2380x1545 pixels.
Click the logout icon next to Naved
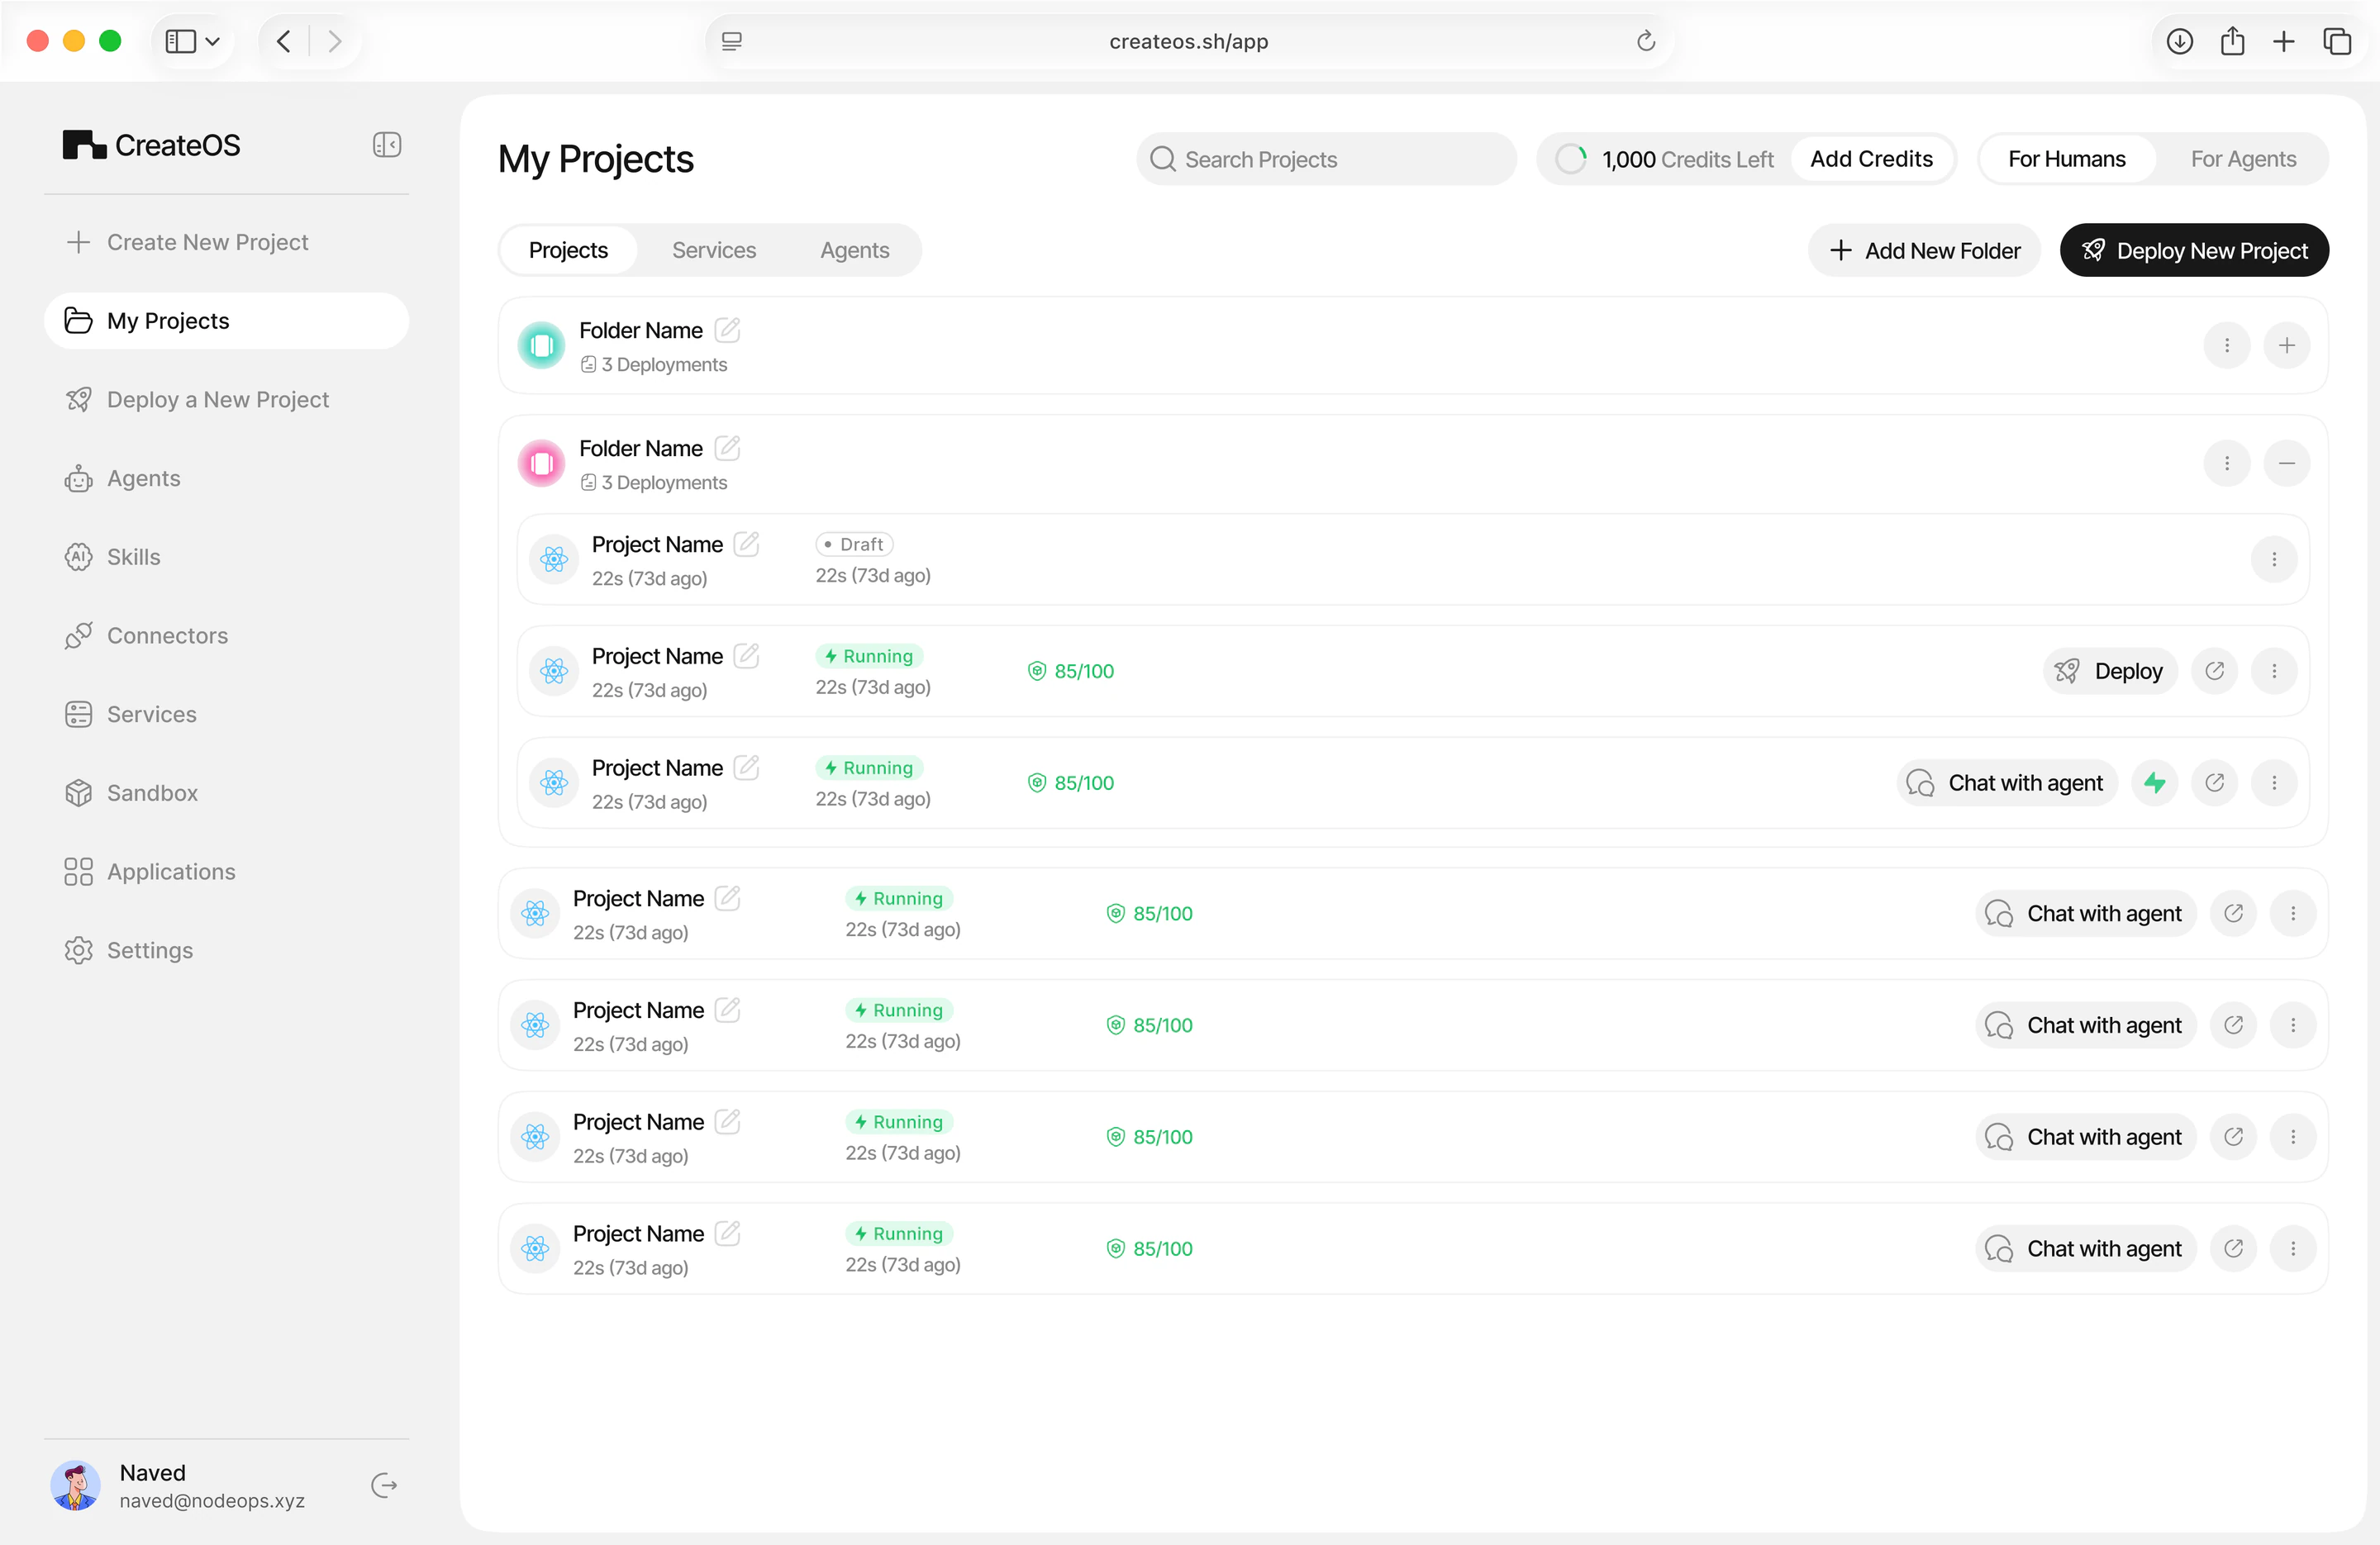[384, 1485]
